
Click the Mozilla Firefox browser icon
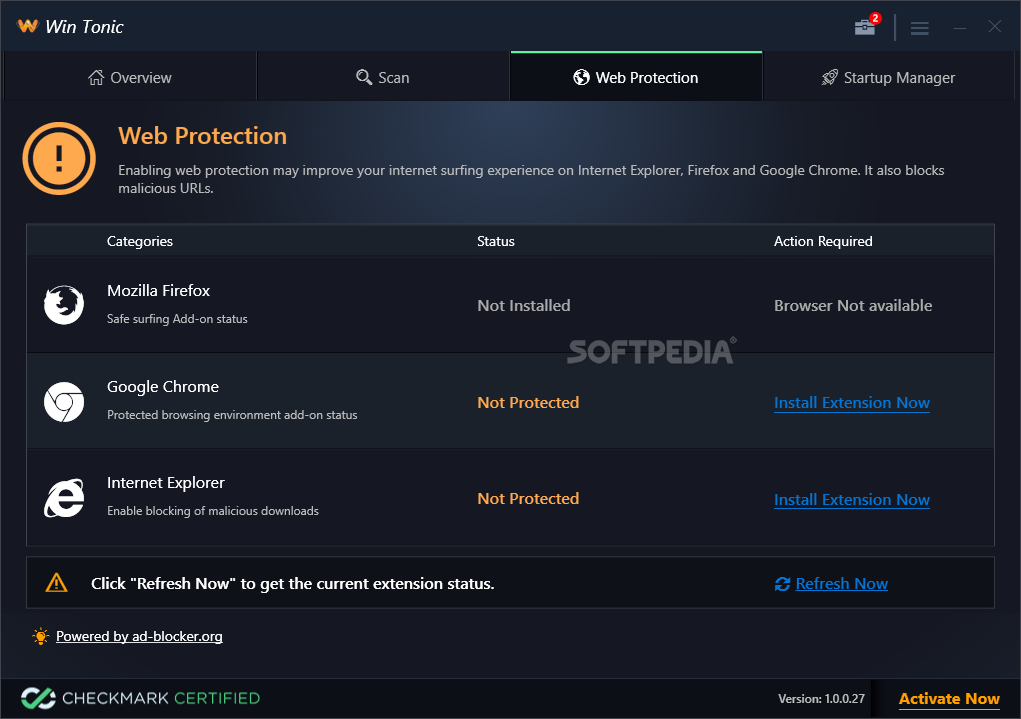(64, 305)
